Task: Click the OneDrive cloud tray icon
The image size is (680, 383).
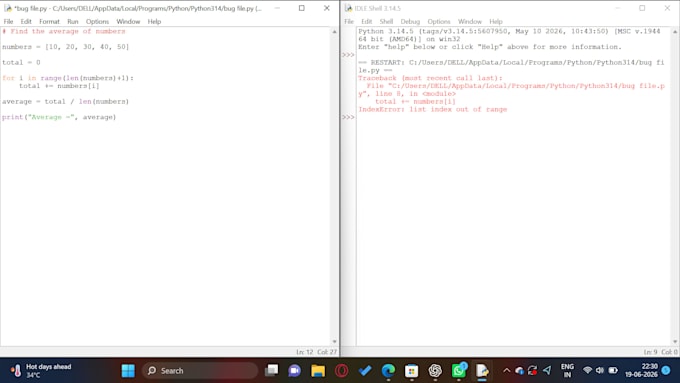Action: (519, 370)
